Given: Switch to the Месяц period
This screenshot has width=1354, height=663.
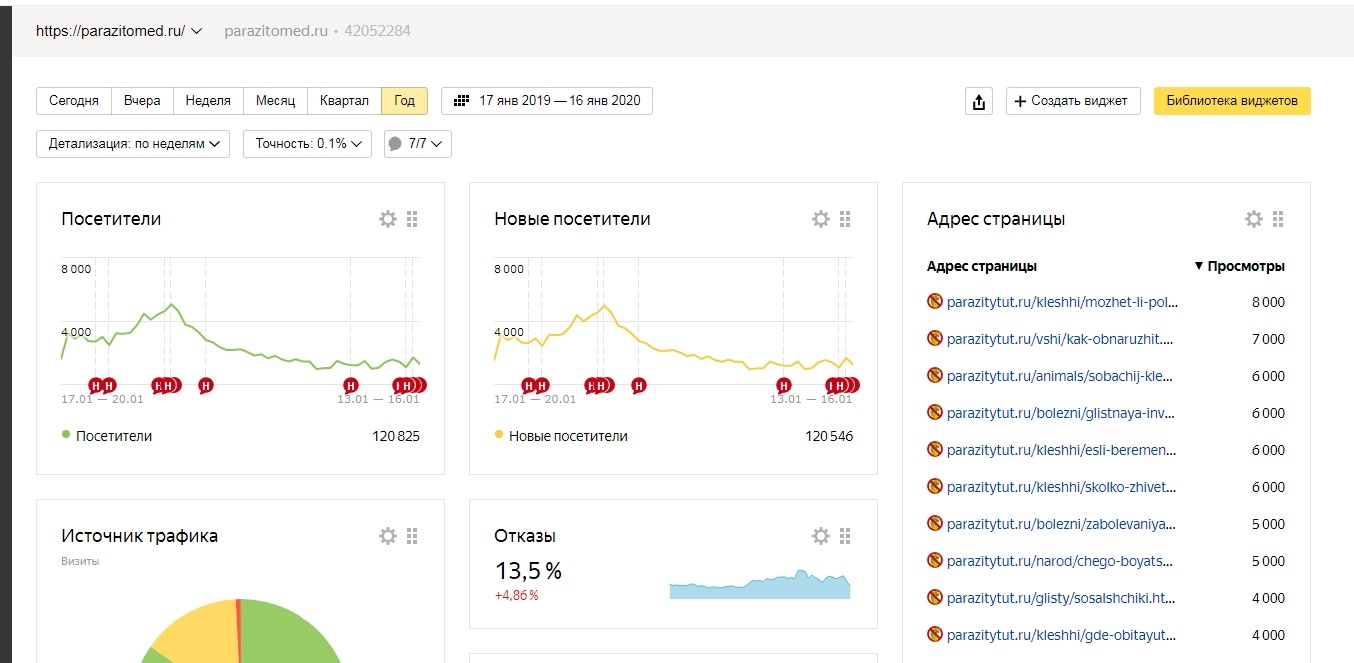Looking at the screenshot, I should (275, 101).
